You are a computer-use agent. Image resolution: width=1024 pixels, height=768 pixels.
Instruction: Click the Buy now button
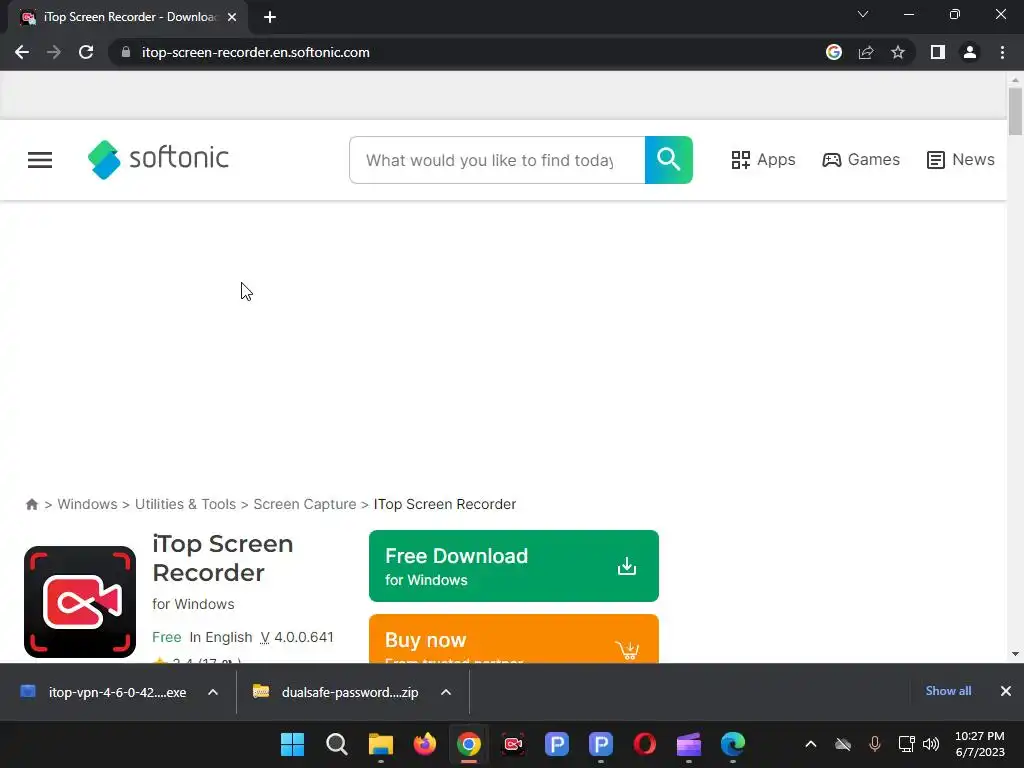coord(514,639)
